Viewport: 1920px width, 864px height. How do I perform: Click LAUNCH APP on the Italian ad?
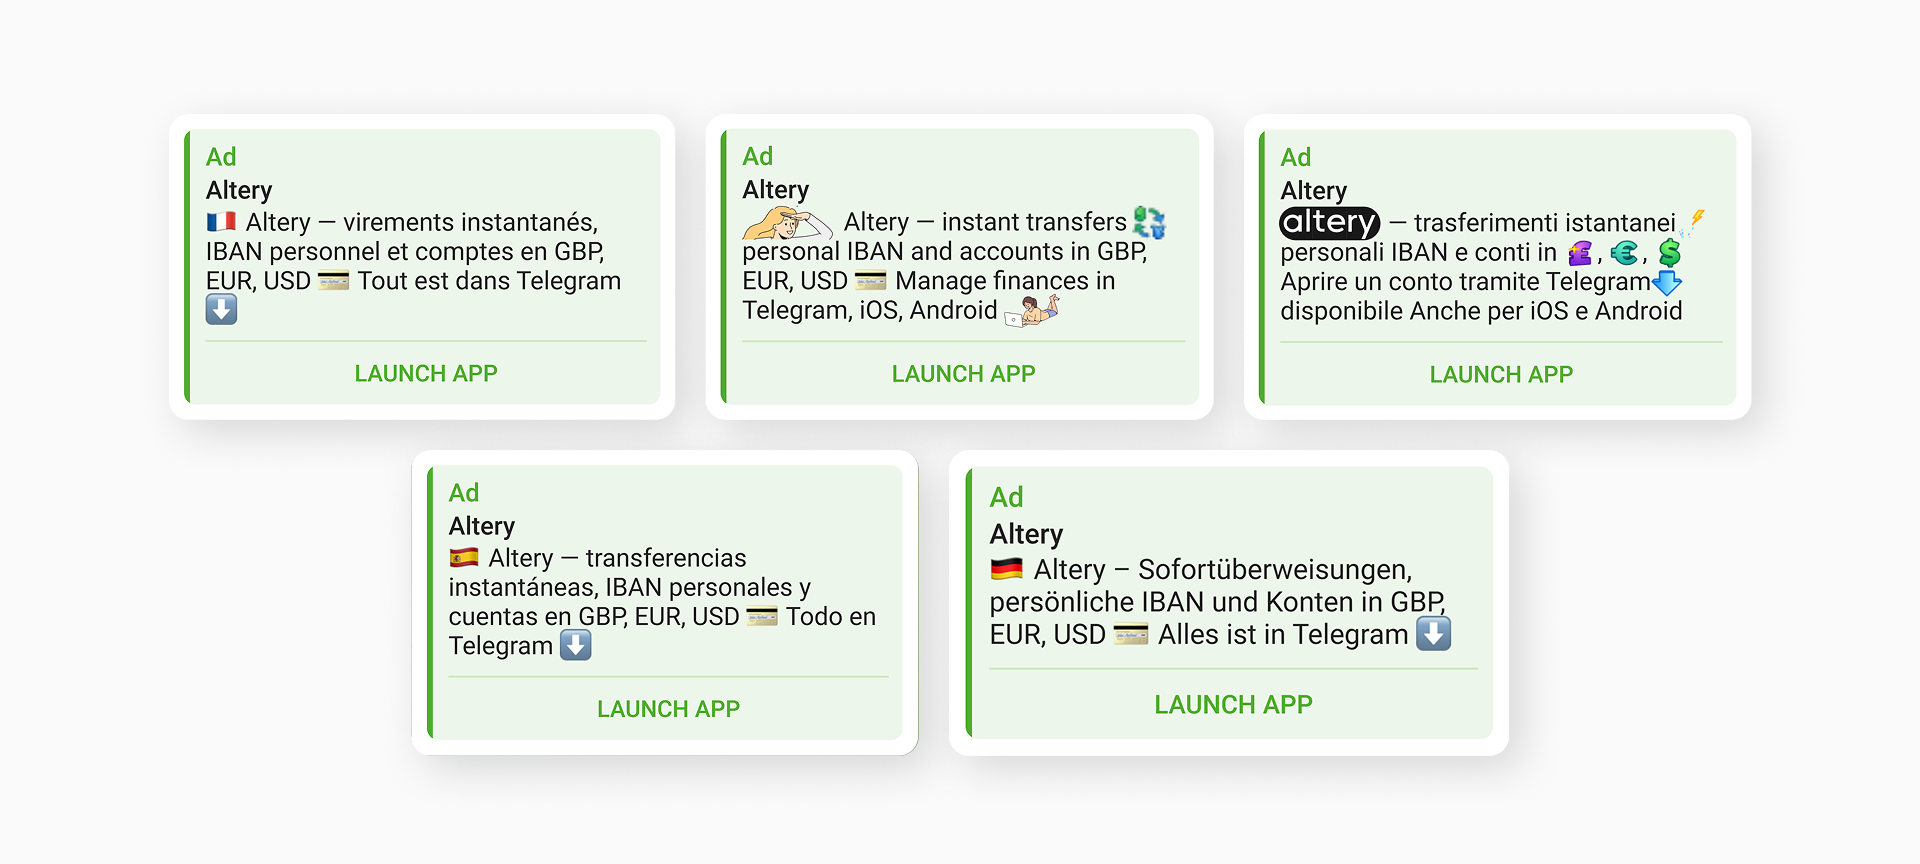(x=1500, y=374)
